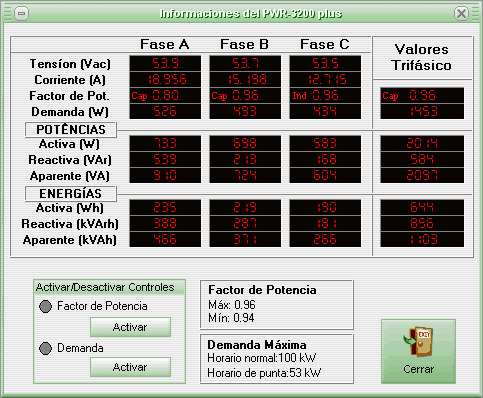The width and height of the screenshot is (483, 398).
Task: Select Fase A active power 733
Action: click(165, 143)
